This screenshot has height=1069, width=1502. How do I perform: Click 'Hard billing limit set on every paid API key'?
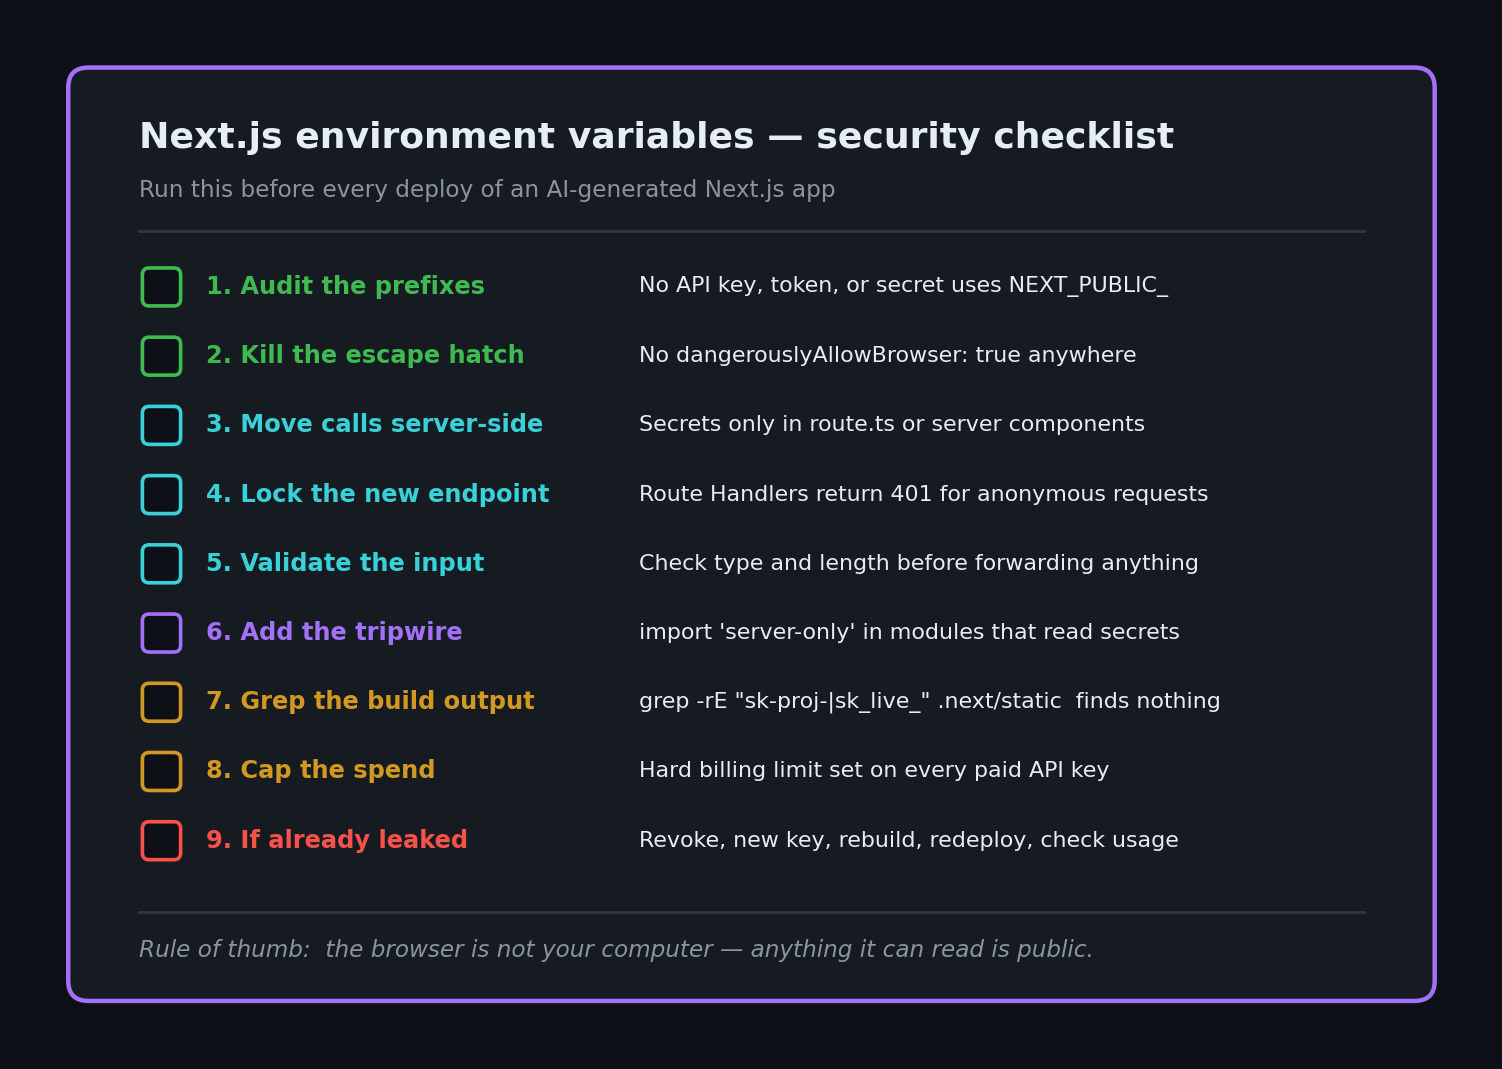(874, 771)
